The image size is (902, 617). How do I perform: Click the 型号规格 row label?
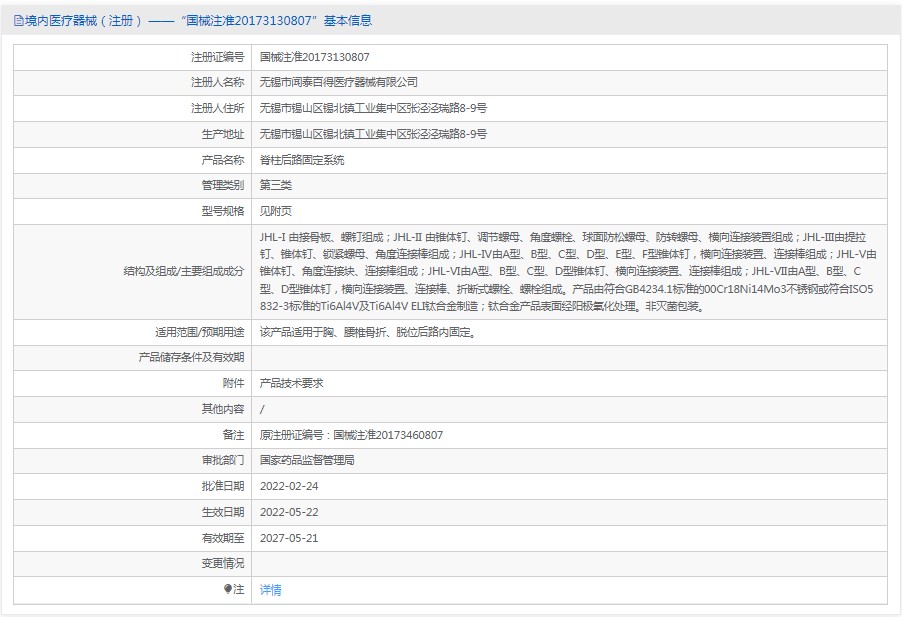pyautogui.click(x=223, y=211)
